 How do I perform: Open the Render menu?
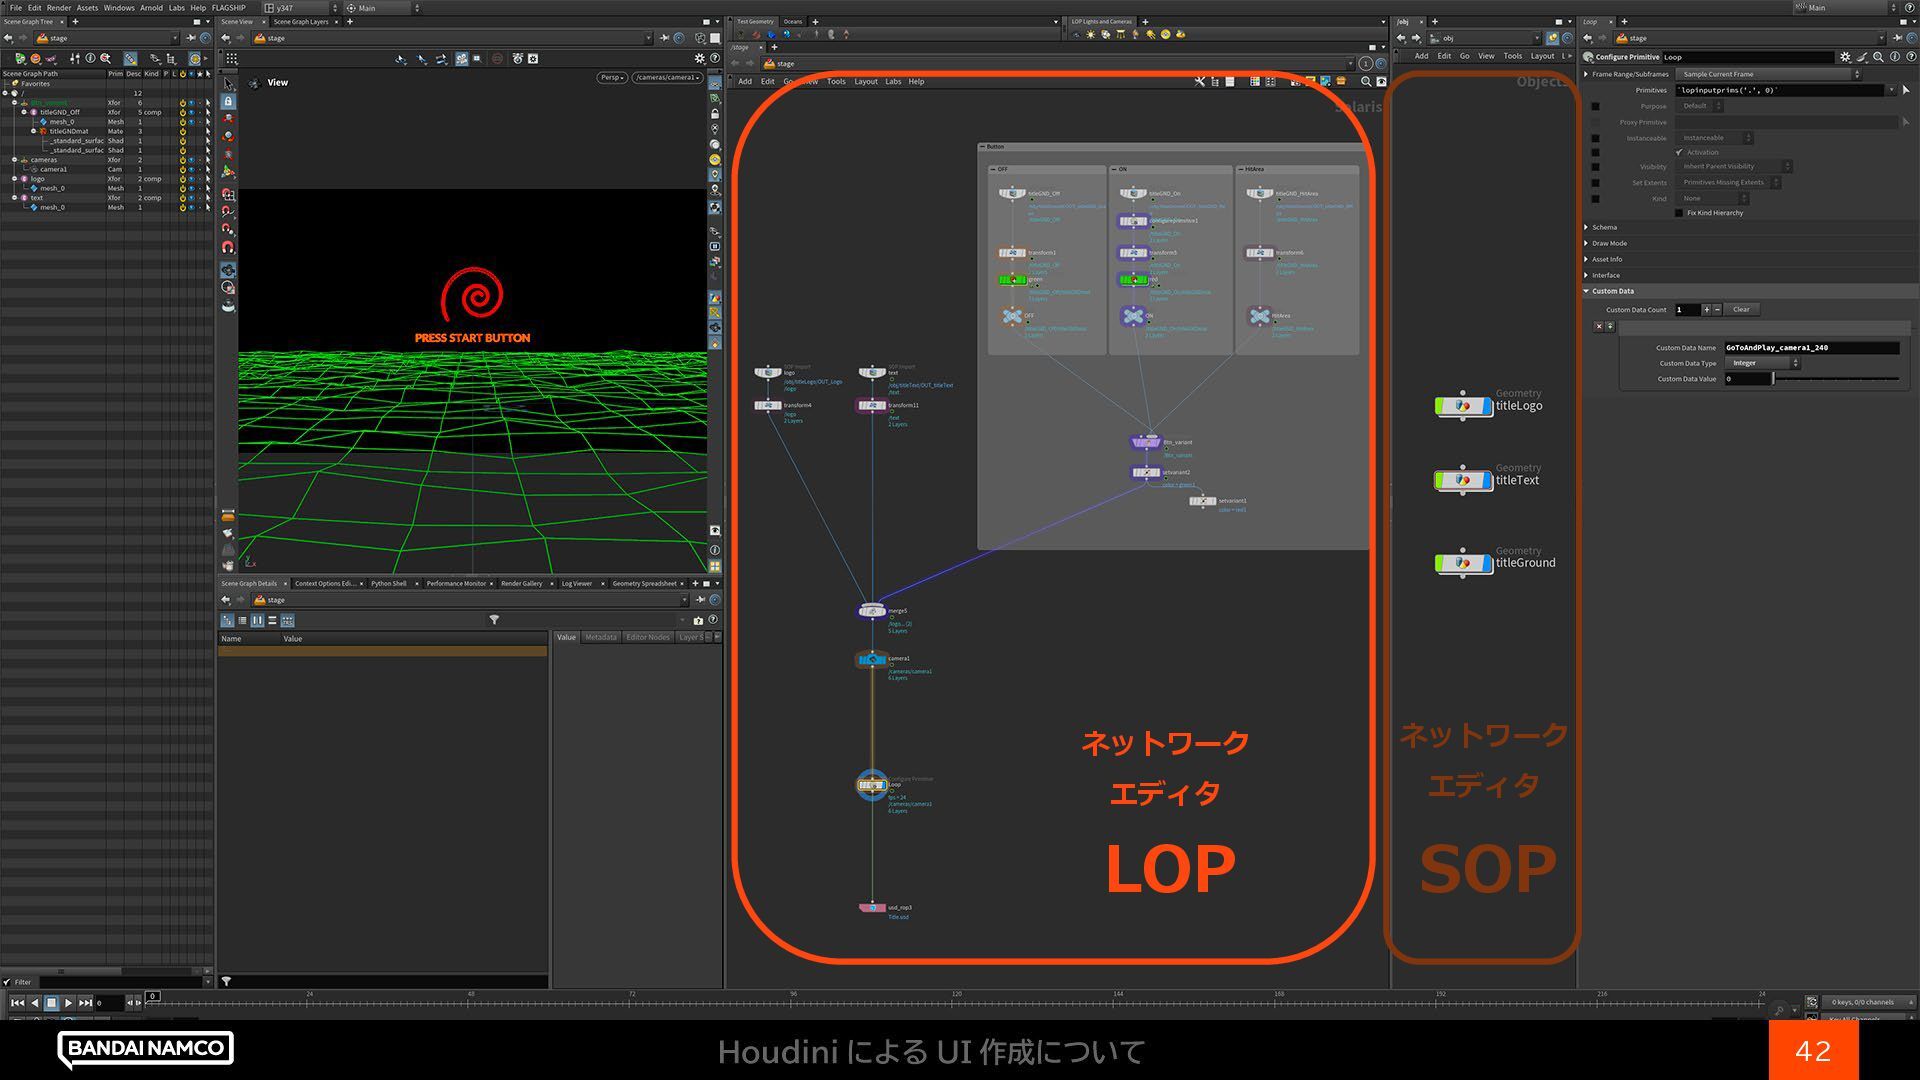click(59, 7)
